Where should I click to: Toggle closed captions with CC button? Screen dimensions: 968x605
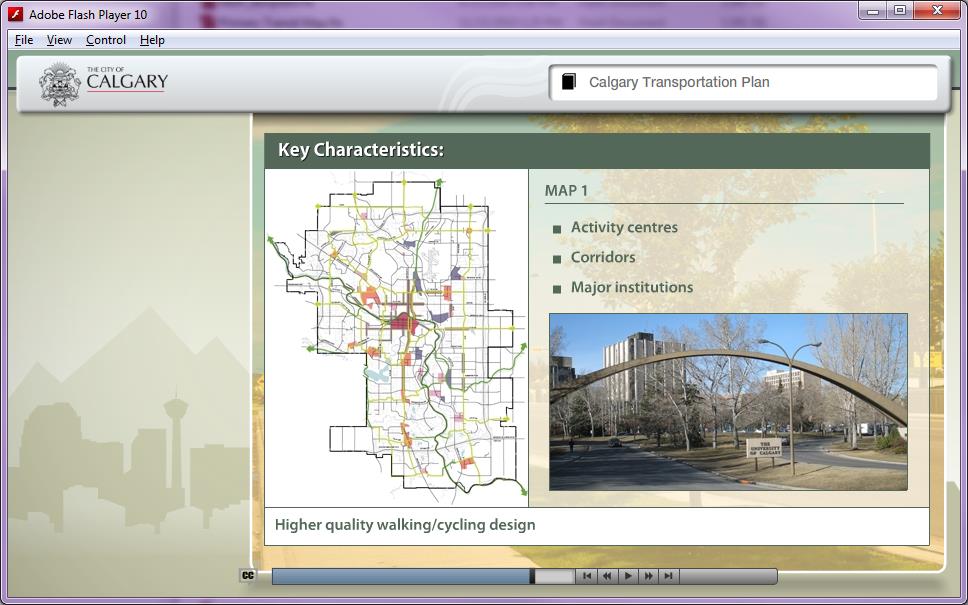(247, 576)
